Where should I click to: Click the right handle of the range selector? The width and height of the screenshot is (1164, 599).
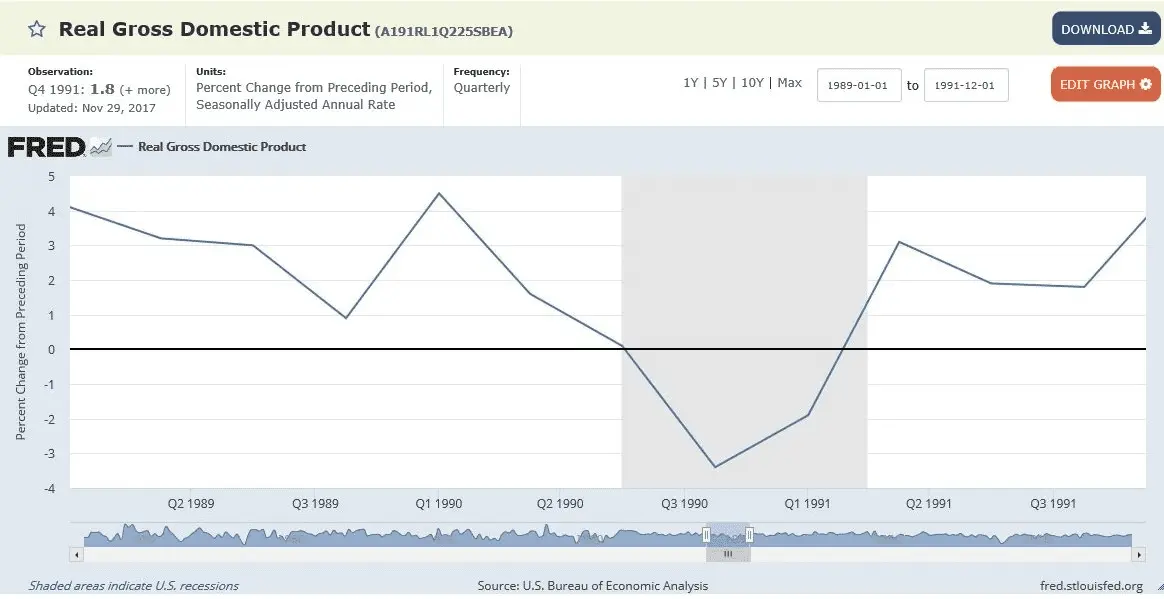point(749,535)
